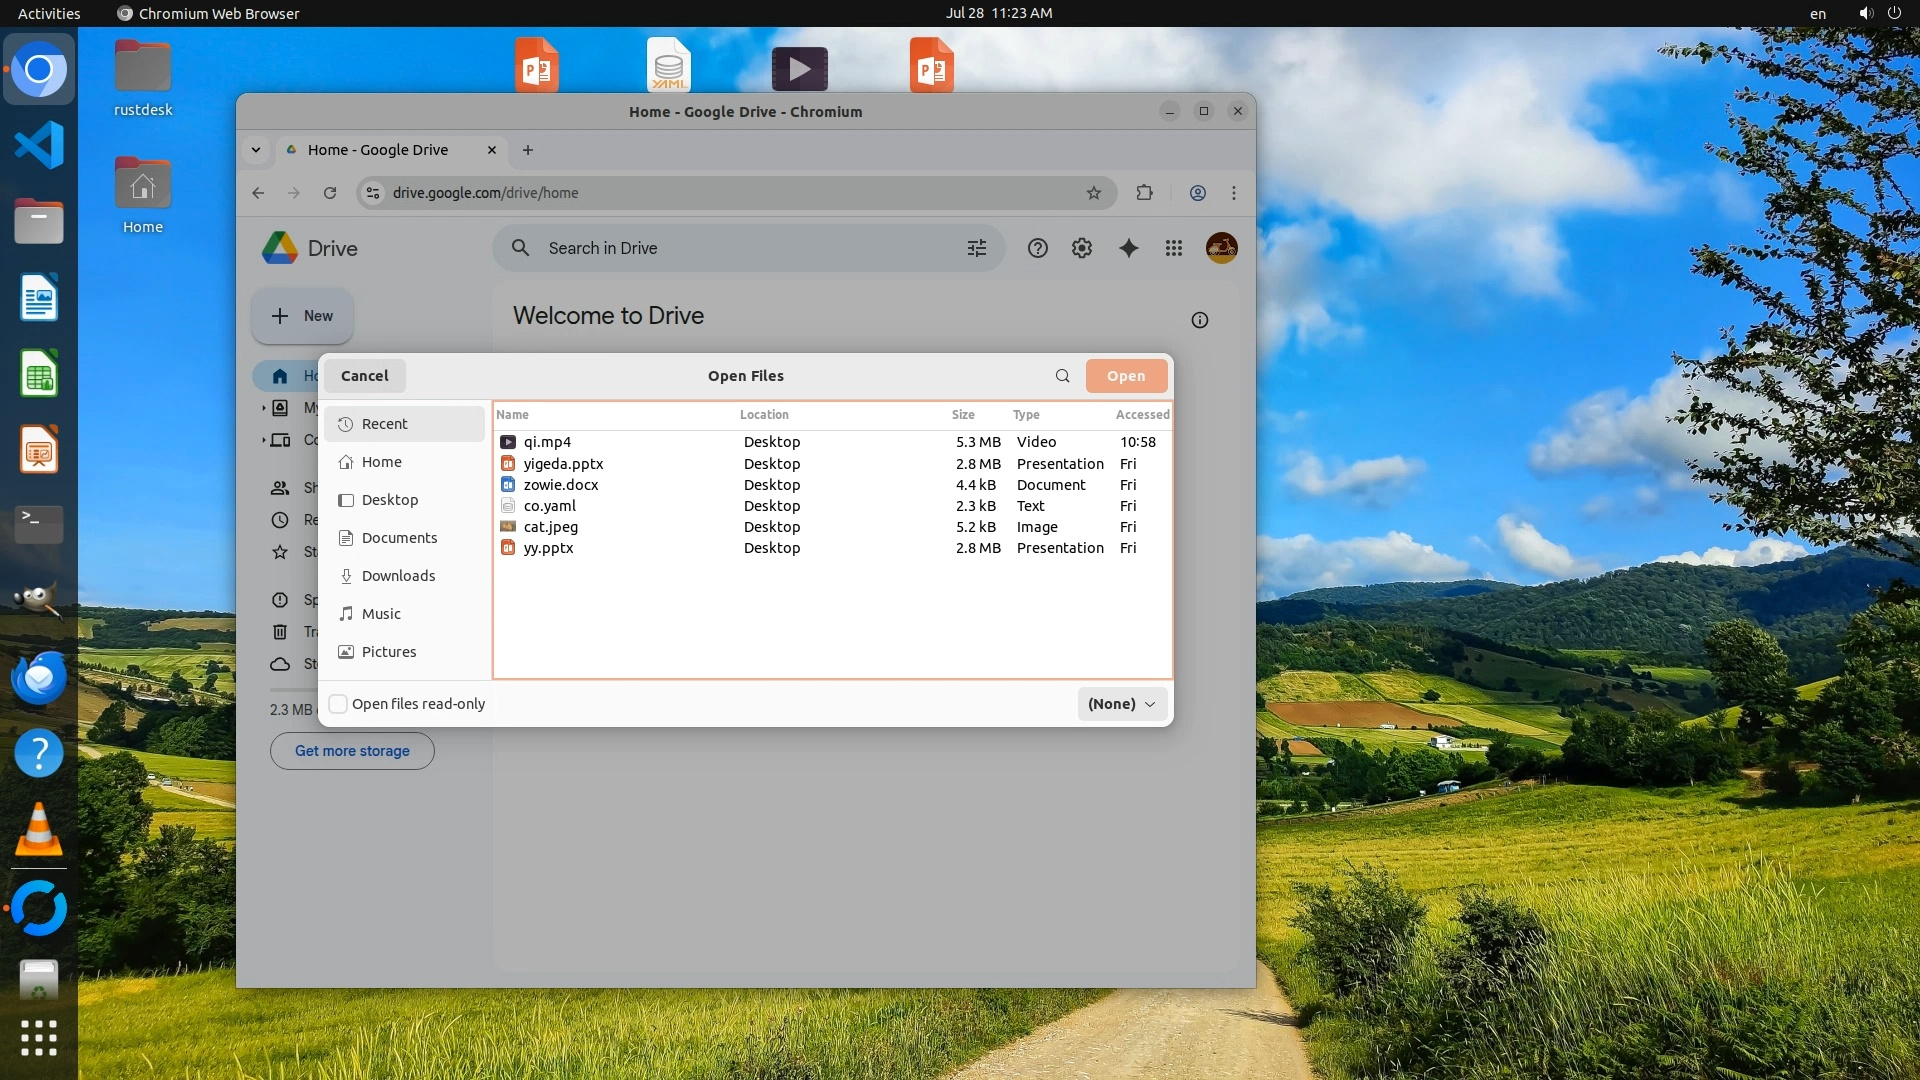Screen dimensions: 1920x1080
Task: Select Downloads in the file dialog sidebar
Action: pyautogui.click(x=398, y=576)
